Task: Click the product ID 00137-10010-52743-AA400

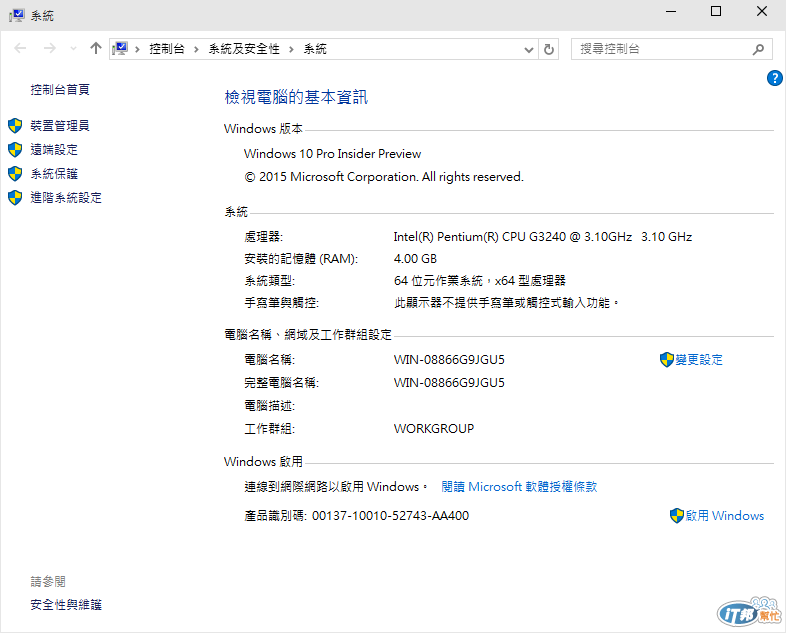Action: (390, 516)
